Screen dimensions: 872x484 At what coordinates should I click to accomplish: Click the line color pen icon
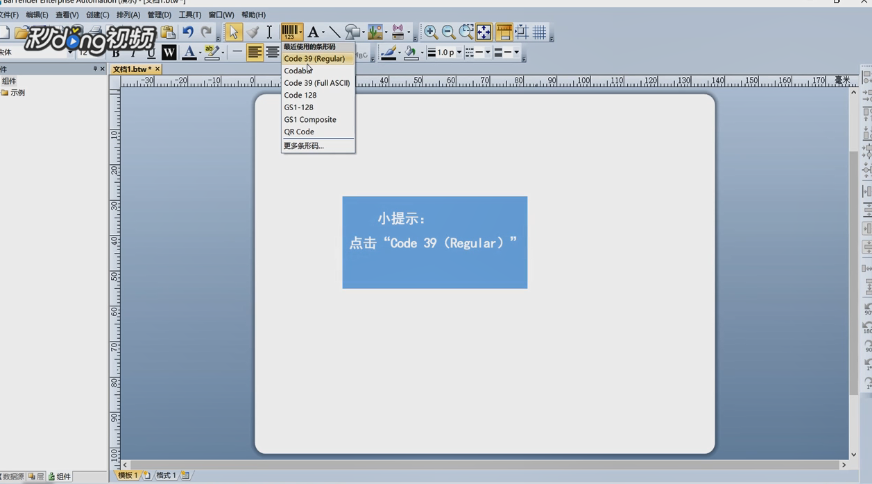point(389,52)
